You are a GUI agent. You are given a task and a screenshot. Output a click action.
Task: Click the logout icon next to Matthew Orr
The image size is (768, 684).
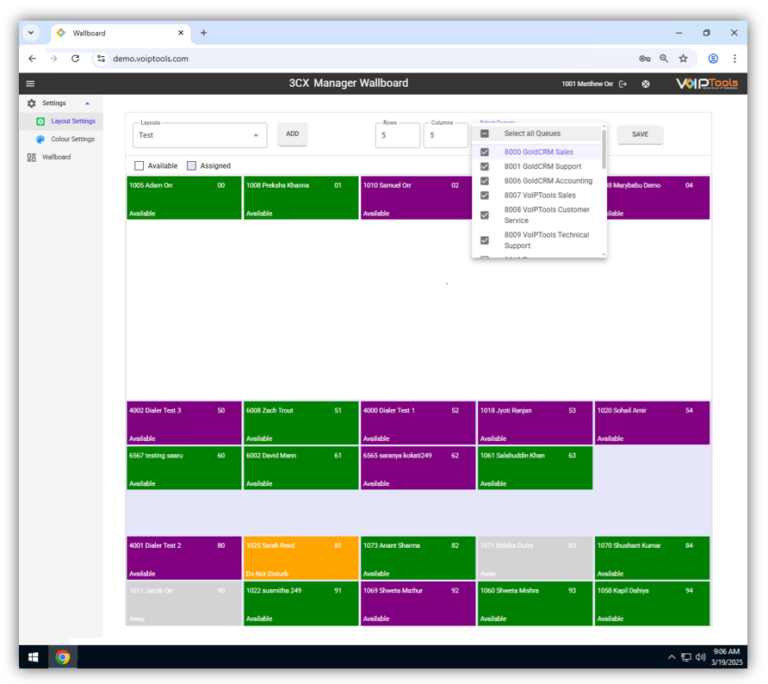click(623, 84)
